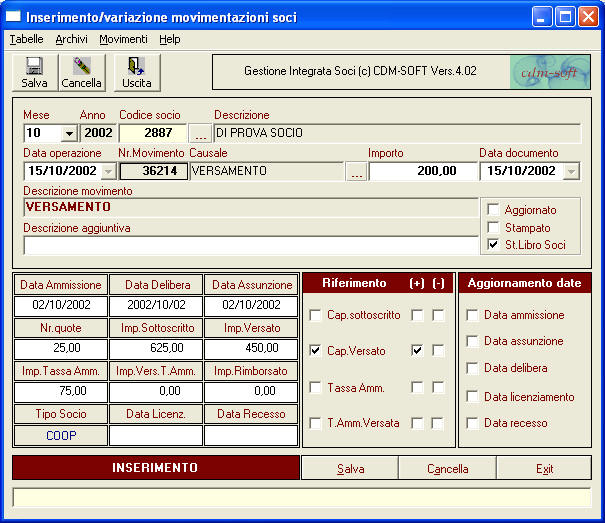Screen dimensions: 605x523
Task: Open the Help menu
Action: [170, 39]
